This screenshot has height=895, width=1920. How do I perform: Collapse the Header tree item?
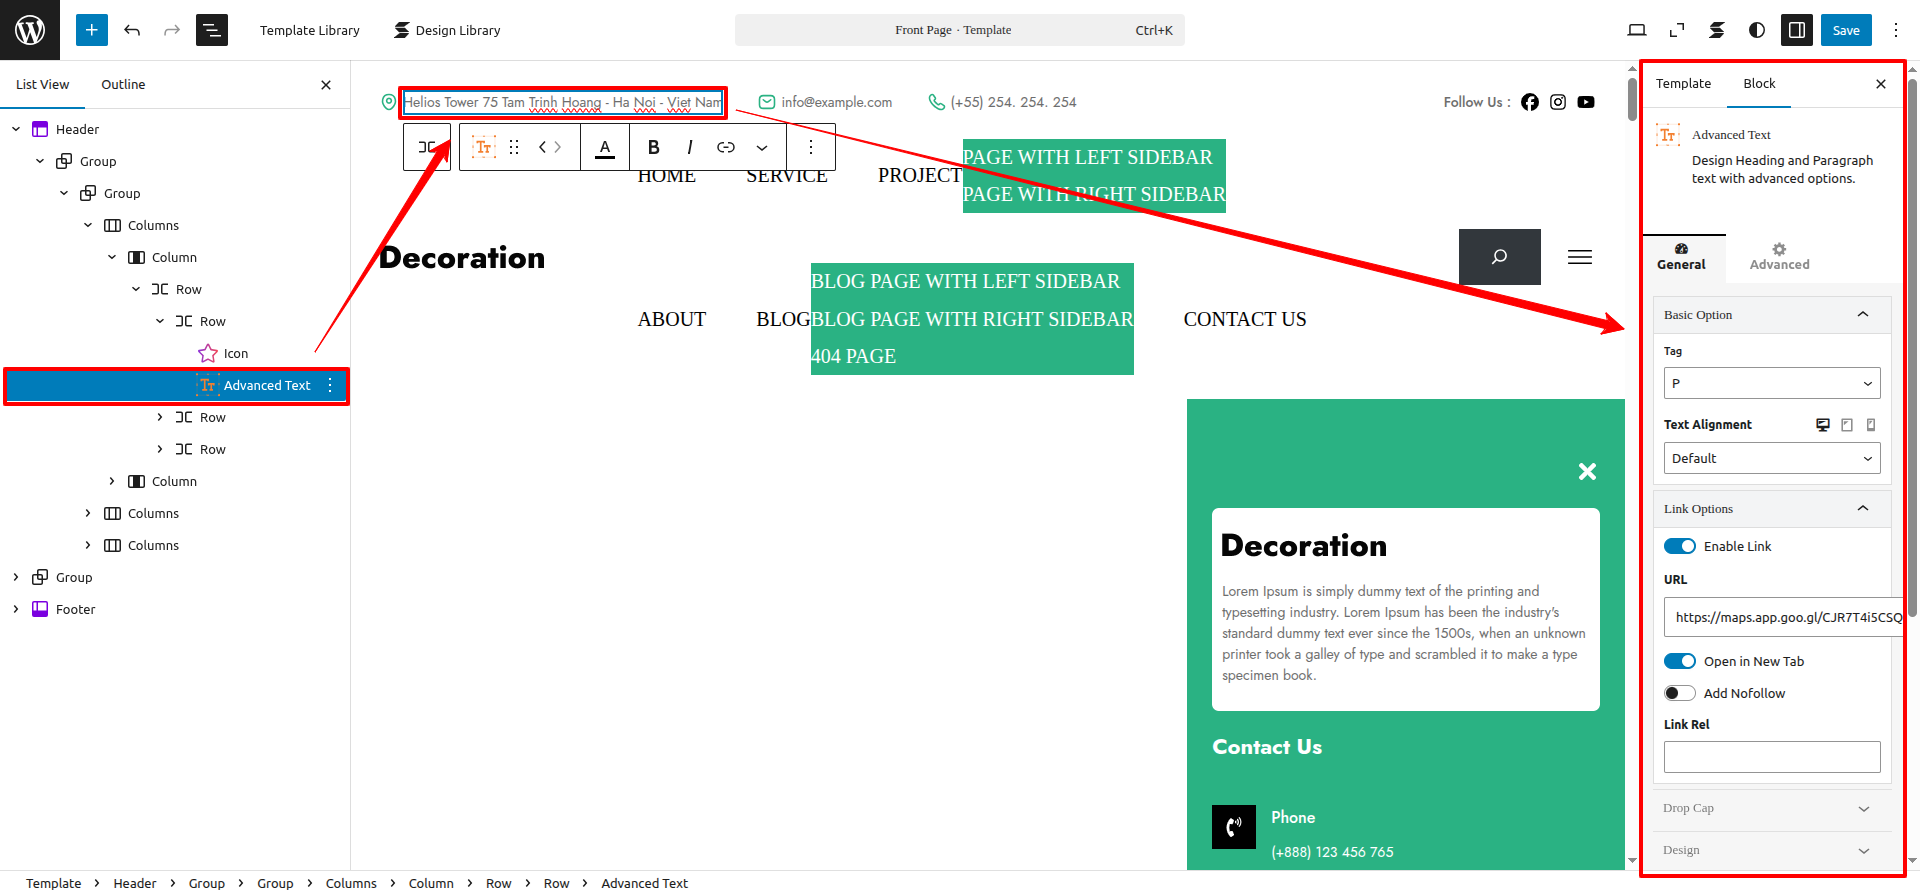(16, 129)
